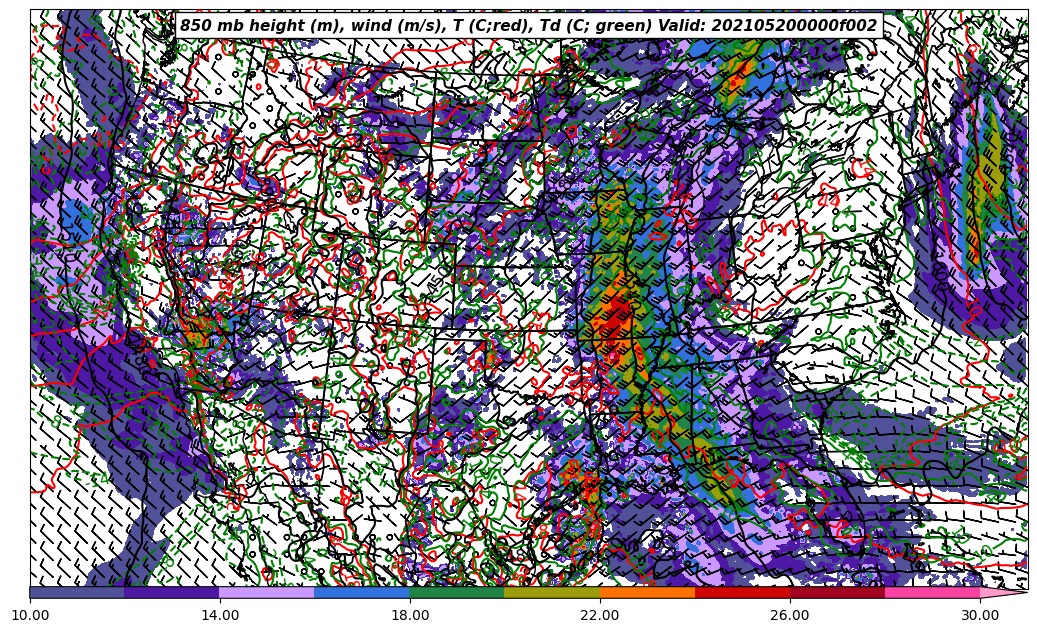The height and width of the screenshot is (632, 1037).
Task: Click the olive 20–22 colorbar segment
Action: [x=552, y=592]
